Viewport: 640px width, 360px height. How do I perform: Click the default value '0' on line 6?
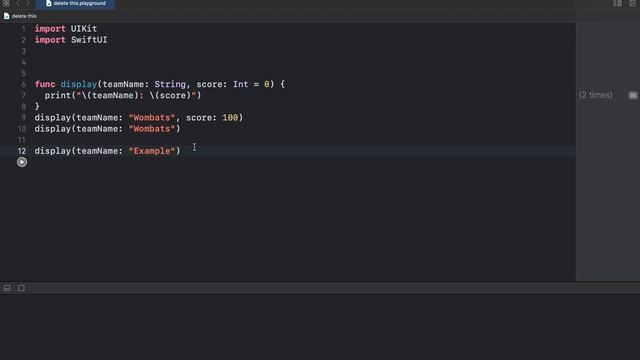(x=267, y=84)
